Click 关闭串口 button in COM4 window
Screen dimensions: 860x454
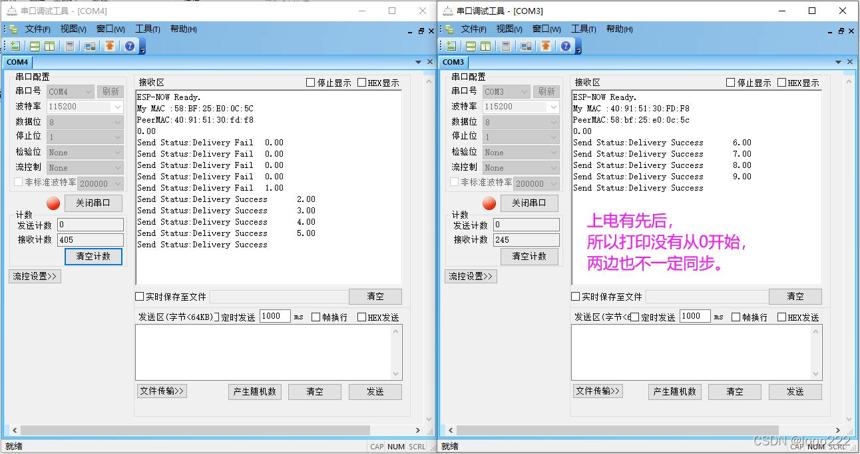[x=93, y=203]
